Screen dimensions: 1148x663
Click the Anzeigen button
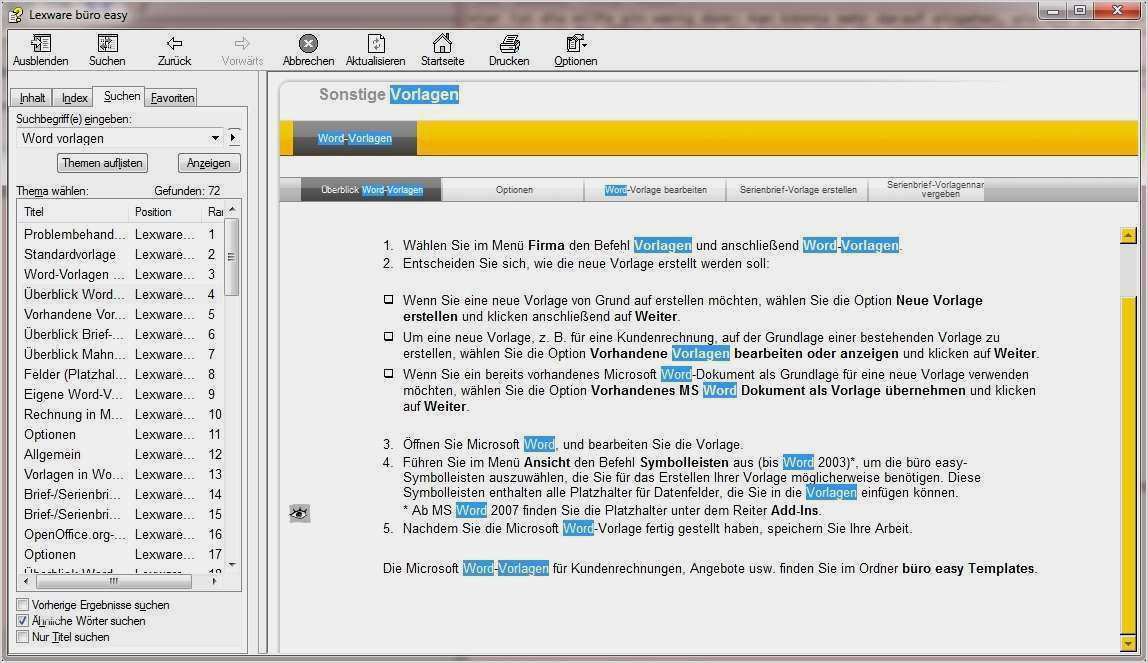tap(209, 163)
